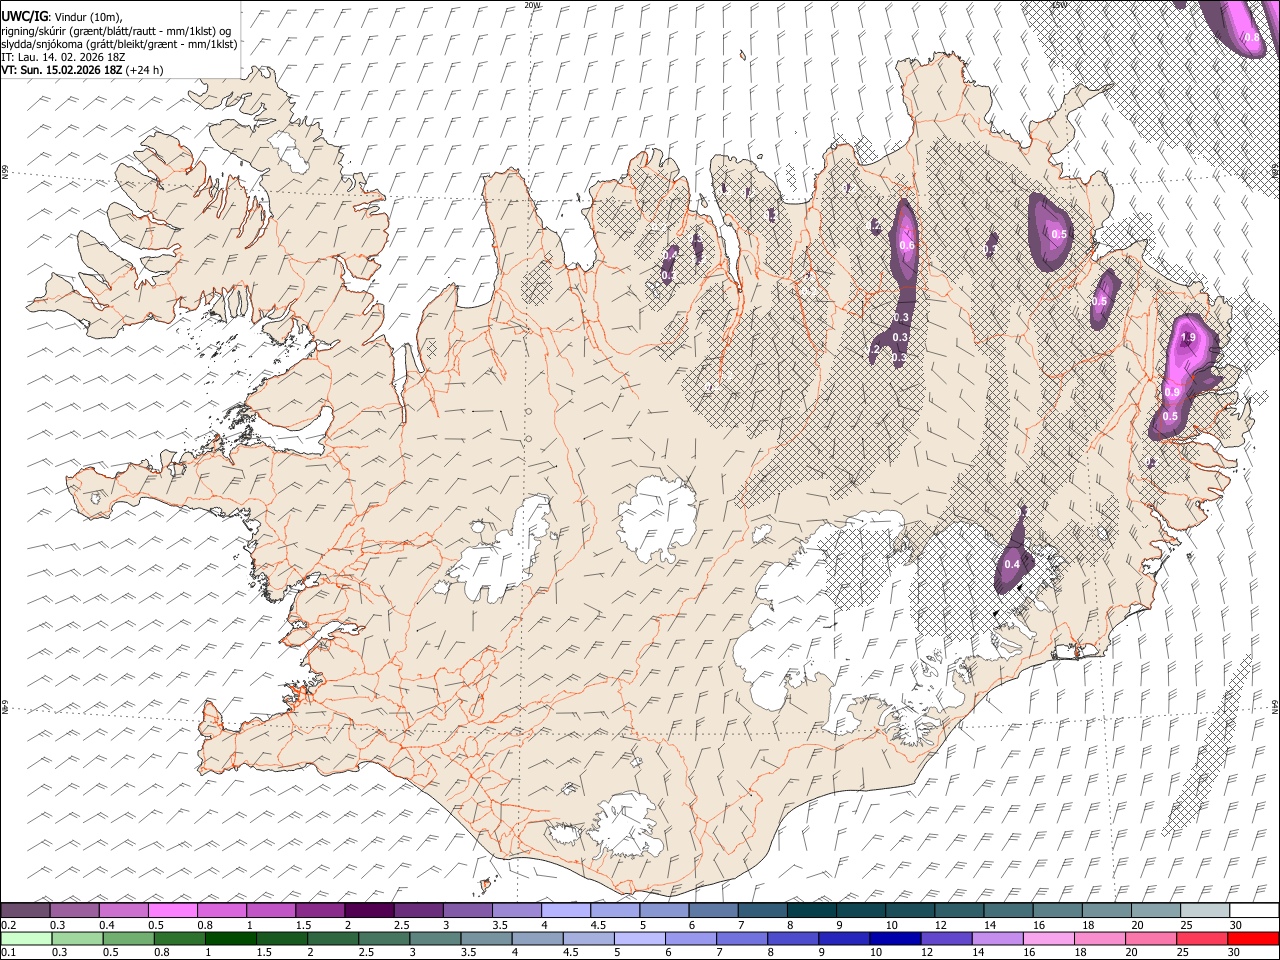The height and width of the screenshot is (960, 1280).
Task: Click the '25' label in the upper legend row
Action: [1186, 925]
